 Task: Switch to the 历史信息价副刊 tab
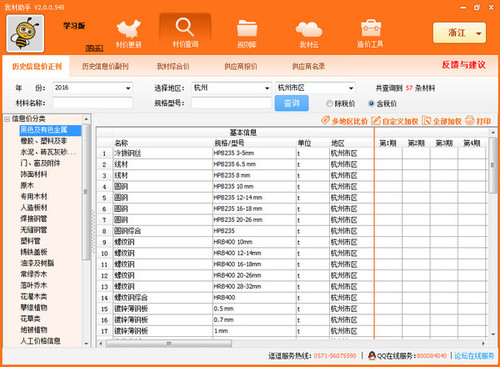tap(105, 66)
